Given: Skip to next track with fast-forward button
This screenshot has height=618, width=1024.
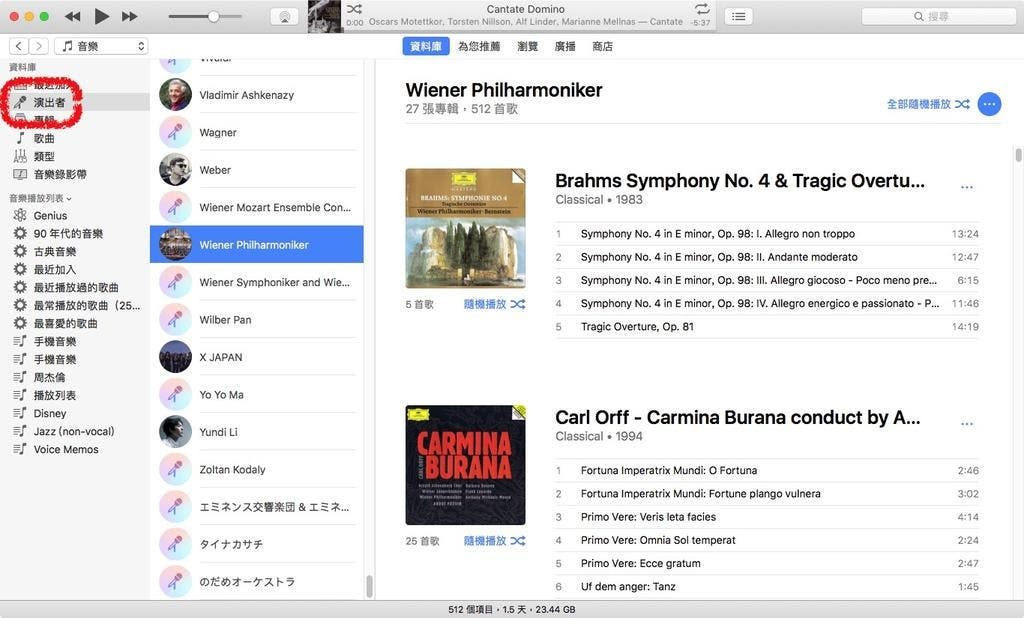Looking at the screenshot, I should coord(129,16).
